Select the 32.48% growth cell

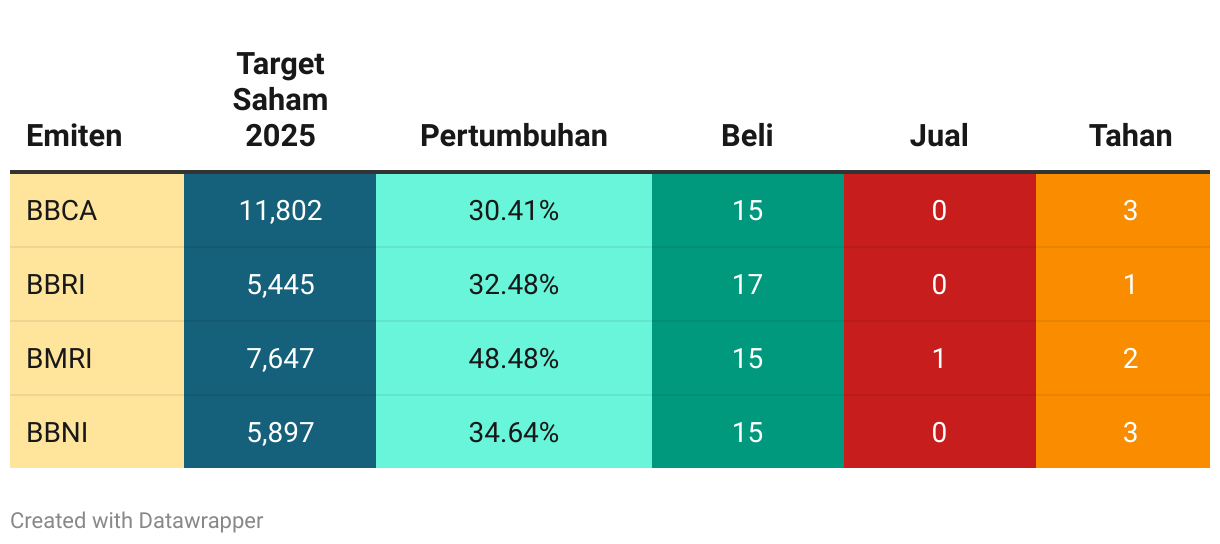[x=514, y=285]
